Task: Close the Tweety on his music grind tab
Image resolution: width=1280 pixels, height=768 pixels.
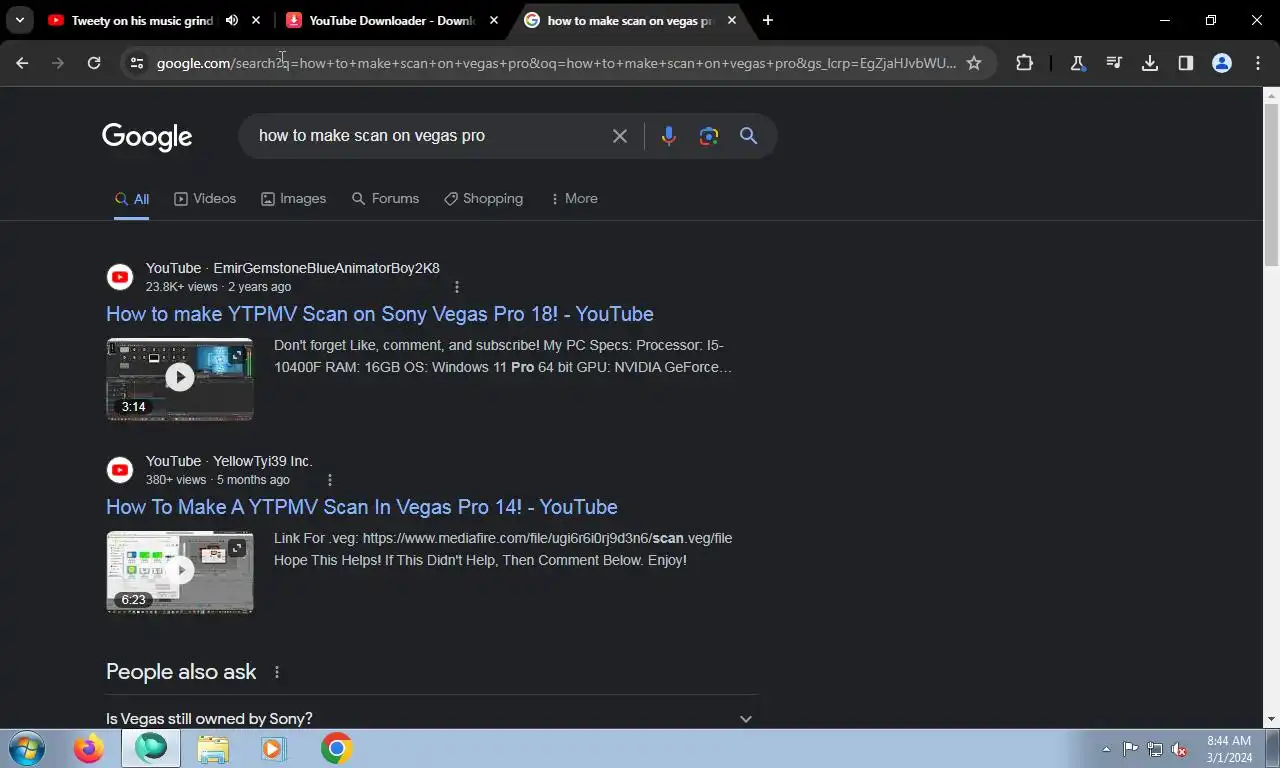Action: click(x=257, y=20)
